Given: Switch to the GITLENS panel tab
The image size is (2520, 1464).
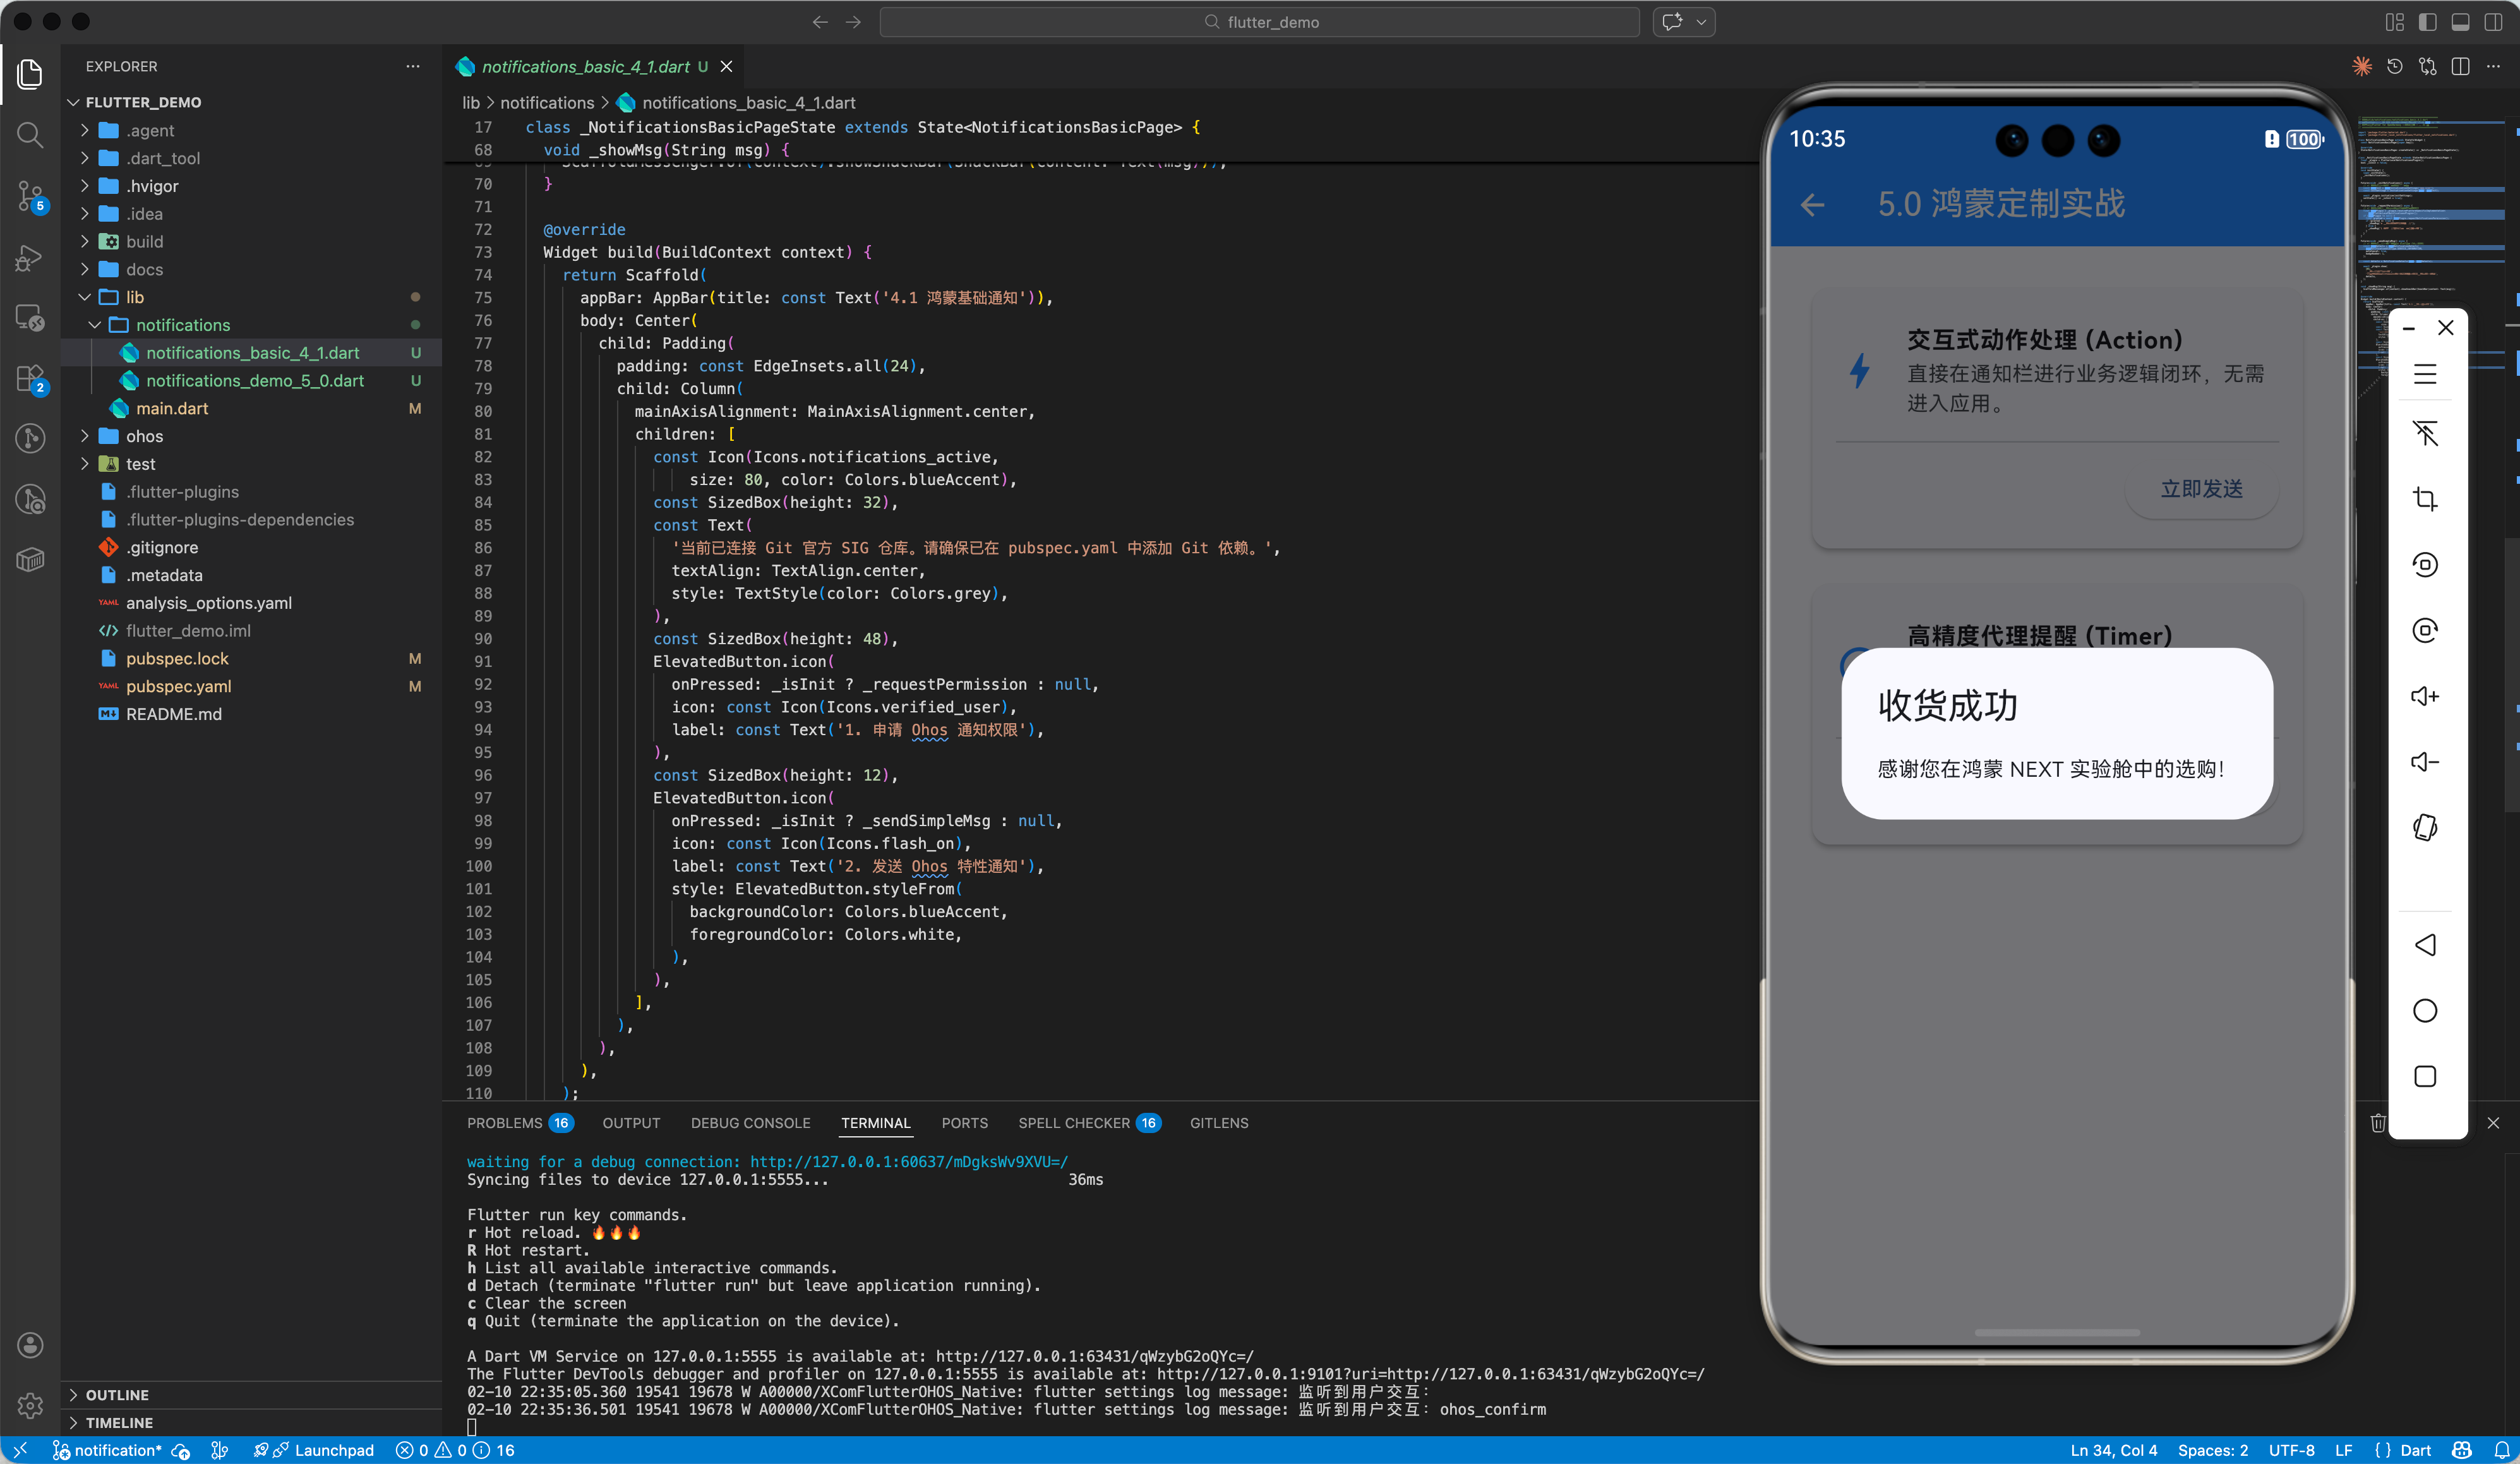Looking at the screenshot, I should [1219, 1123].
